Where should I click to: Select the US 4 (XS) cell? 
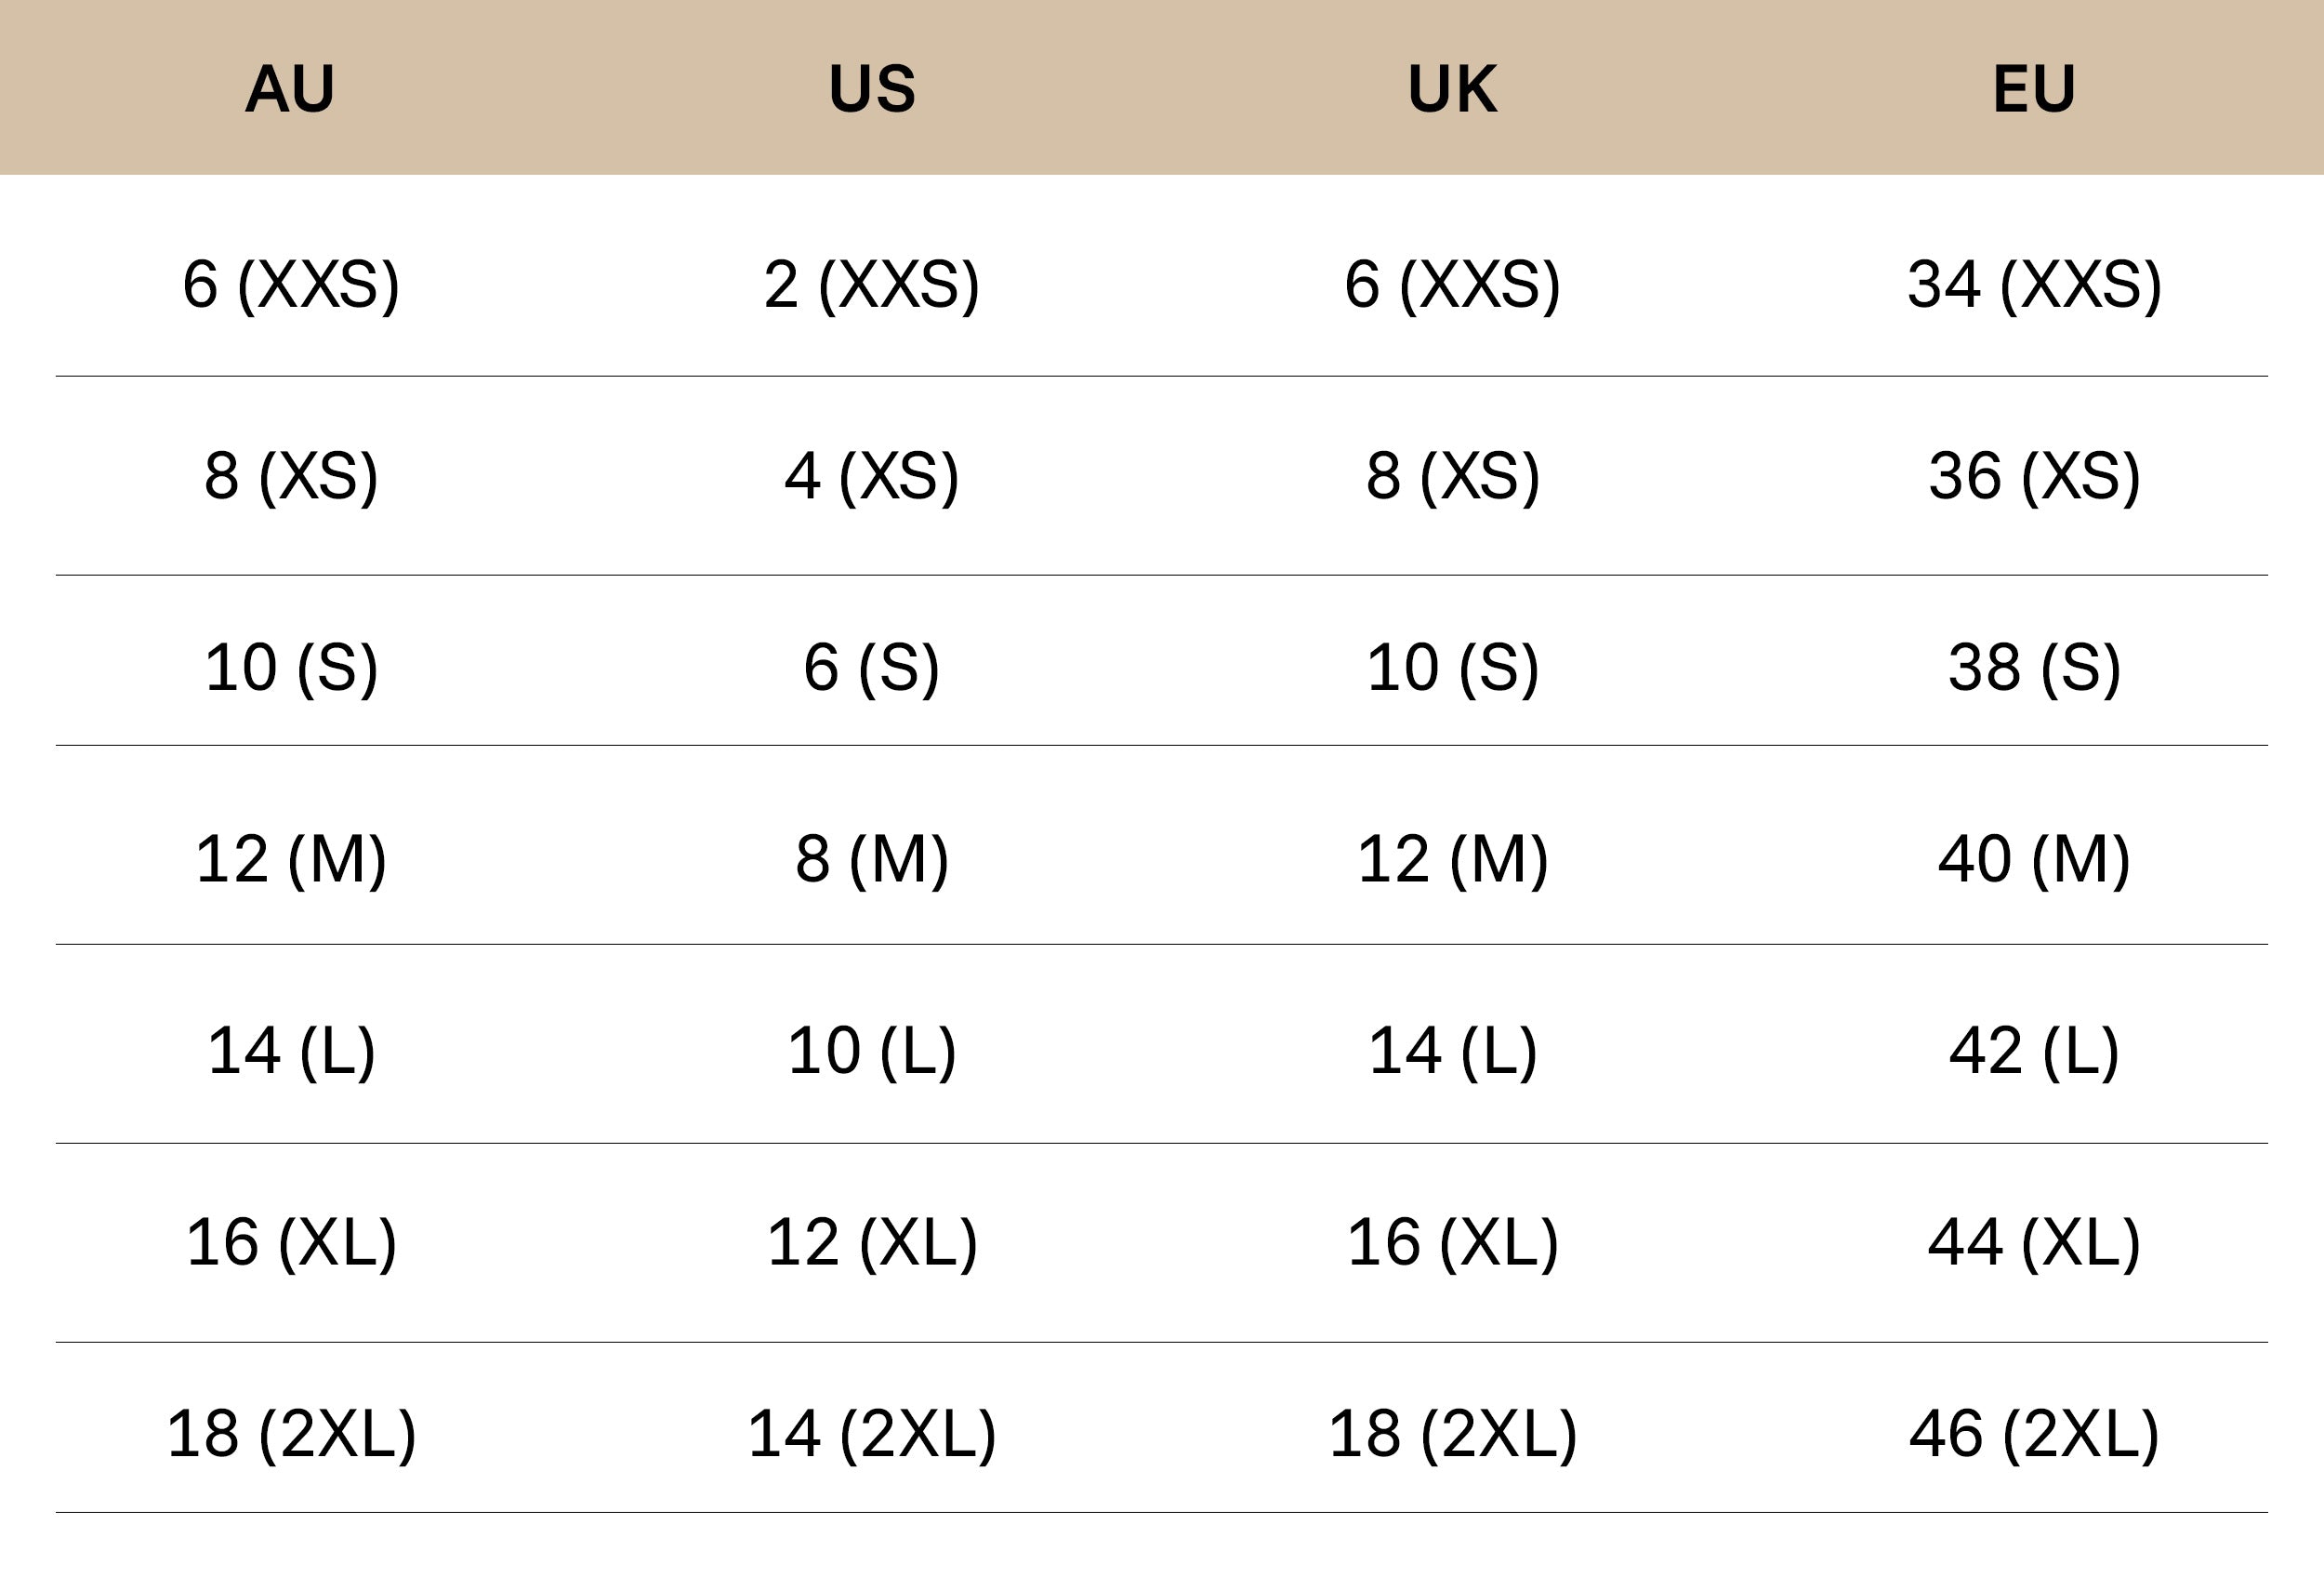pyautogui.click(x=872, y=476)
